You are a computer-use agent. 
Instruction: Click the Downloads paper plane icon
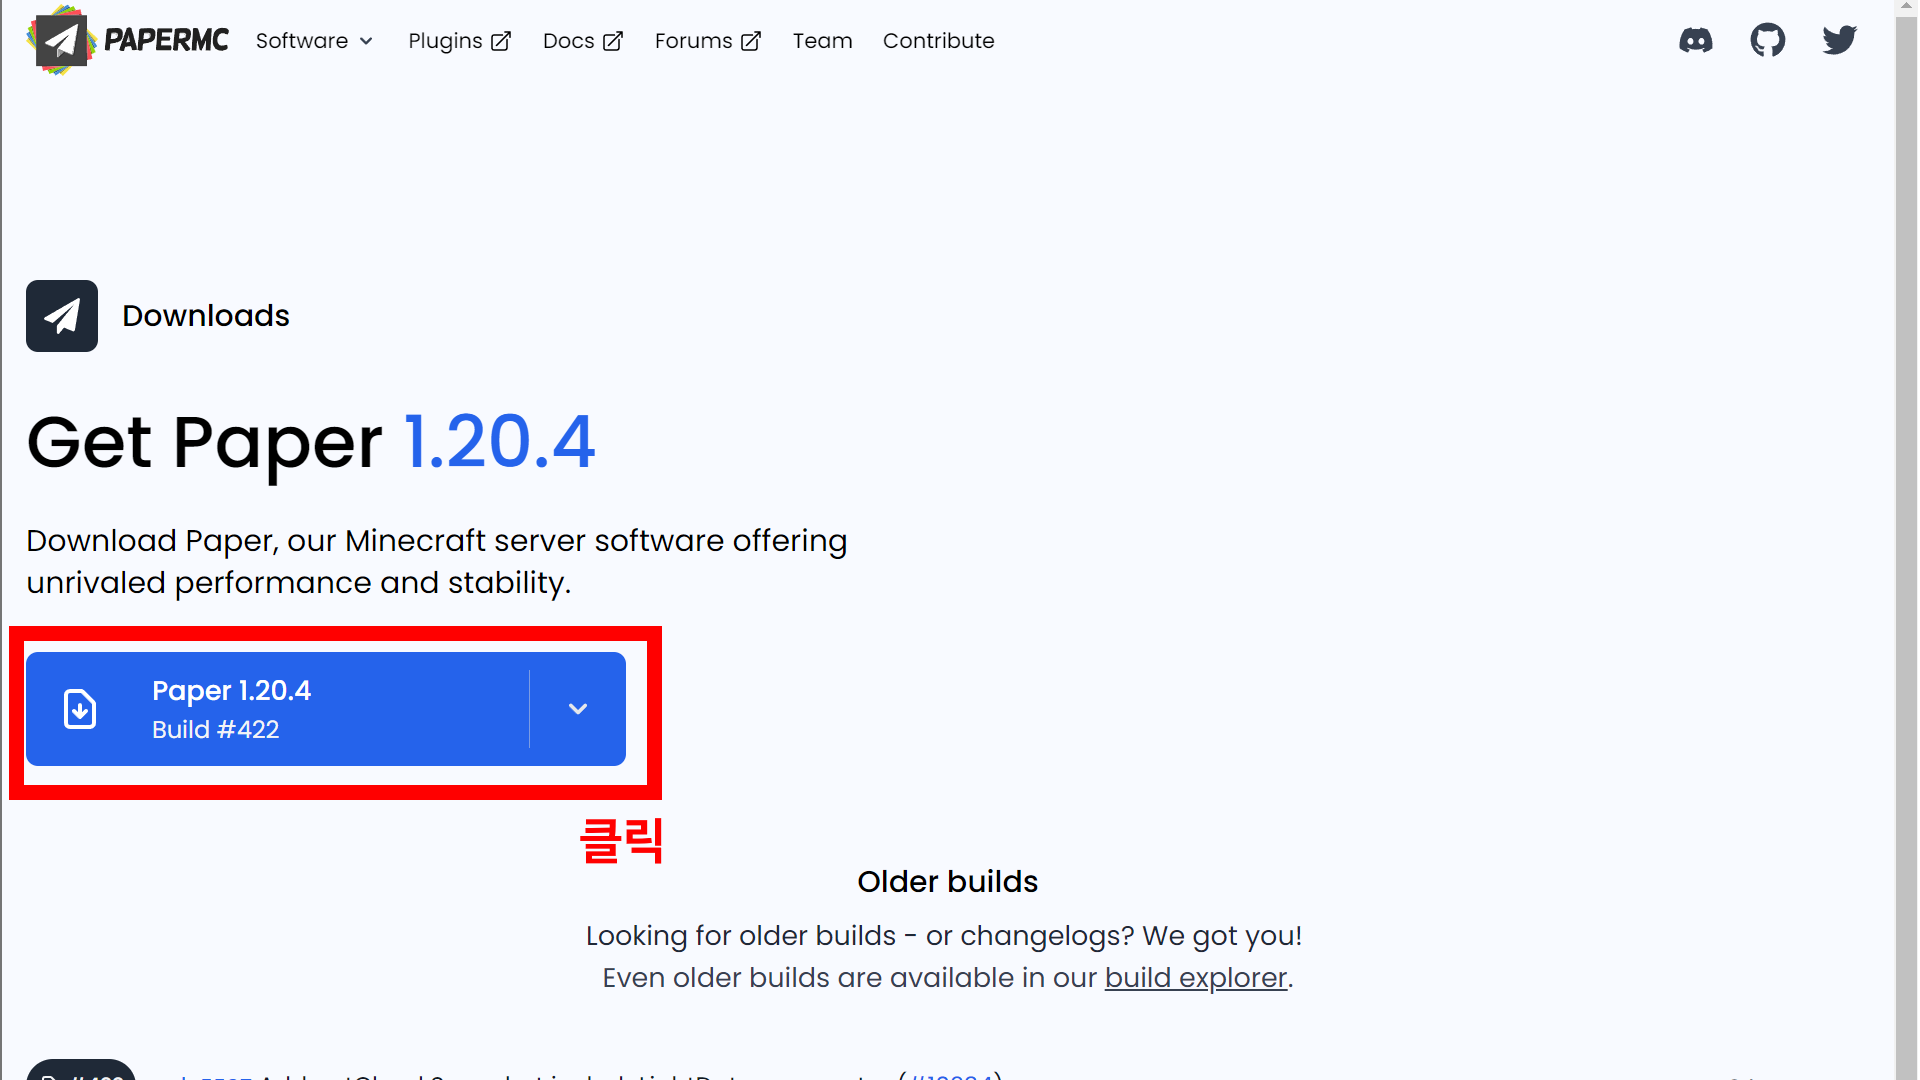click(x=62, y=316)
